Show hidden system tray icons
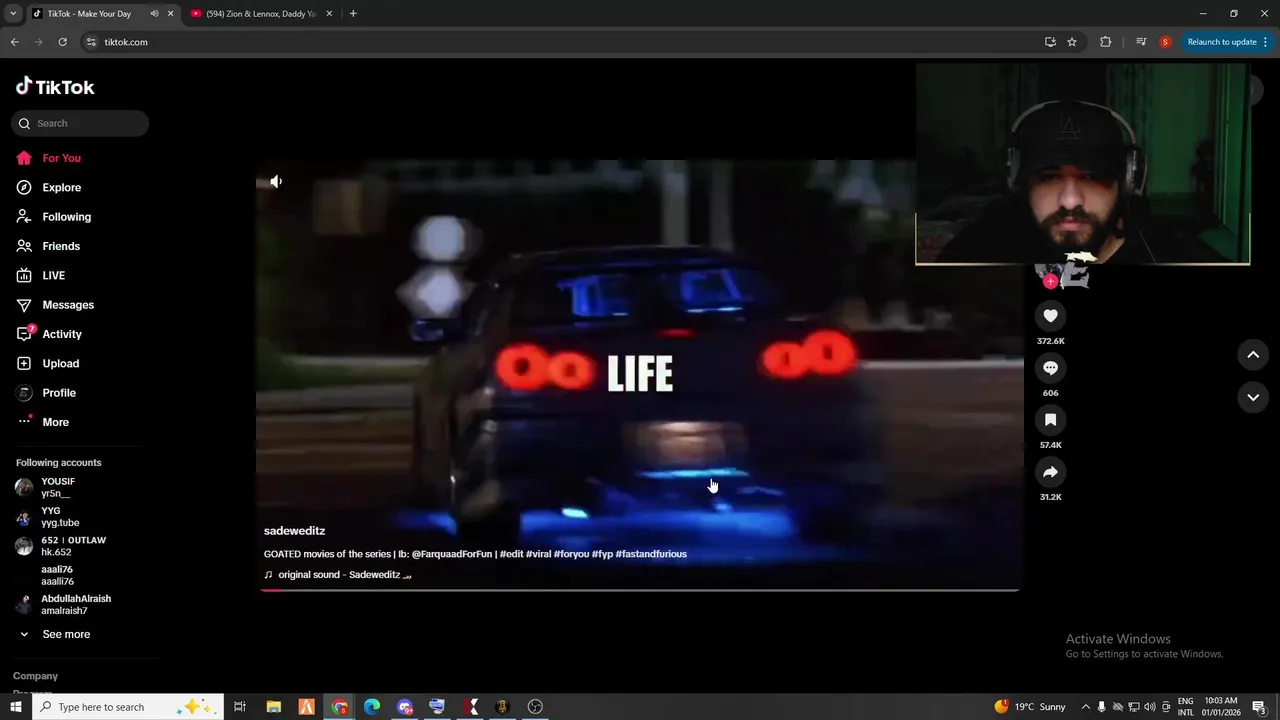Viewport: 1280px width, 720px height. [x=1086, y=707]
